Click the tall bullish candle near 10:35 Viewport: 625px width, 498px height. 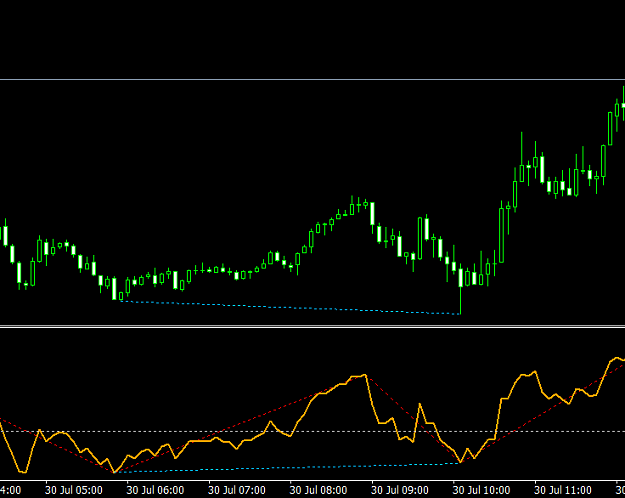click(x=501, y=232)
